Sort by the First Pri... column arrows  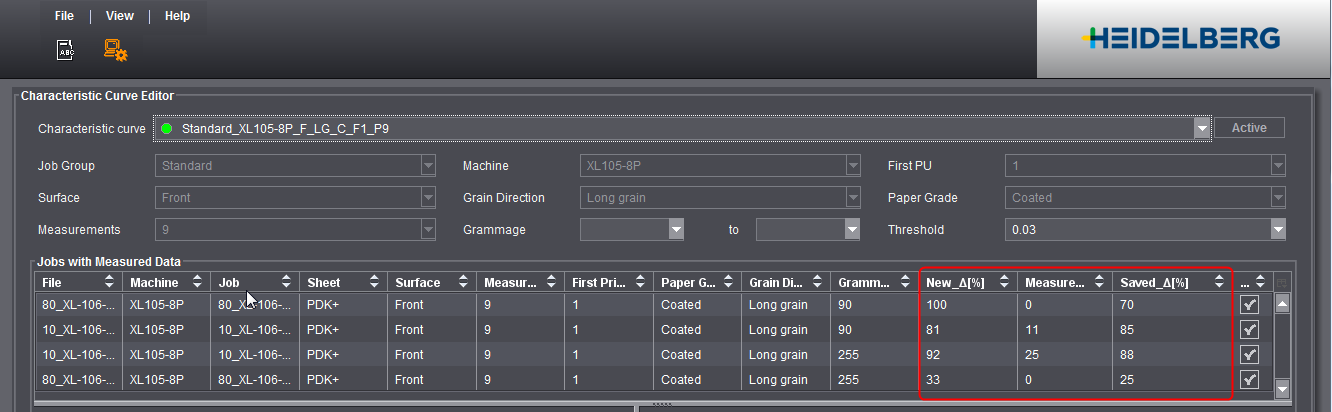coord(638,283)
